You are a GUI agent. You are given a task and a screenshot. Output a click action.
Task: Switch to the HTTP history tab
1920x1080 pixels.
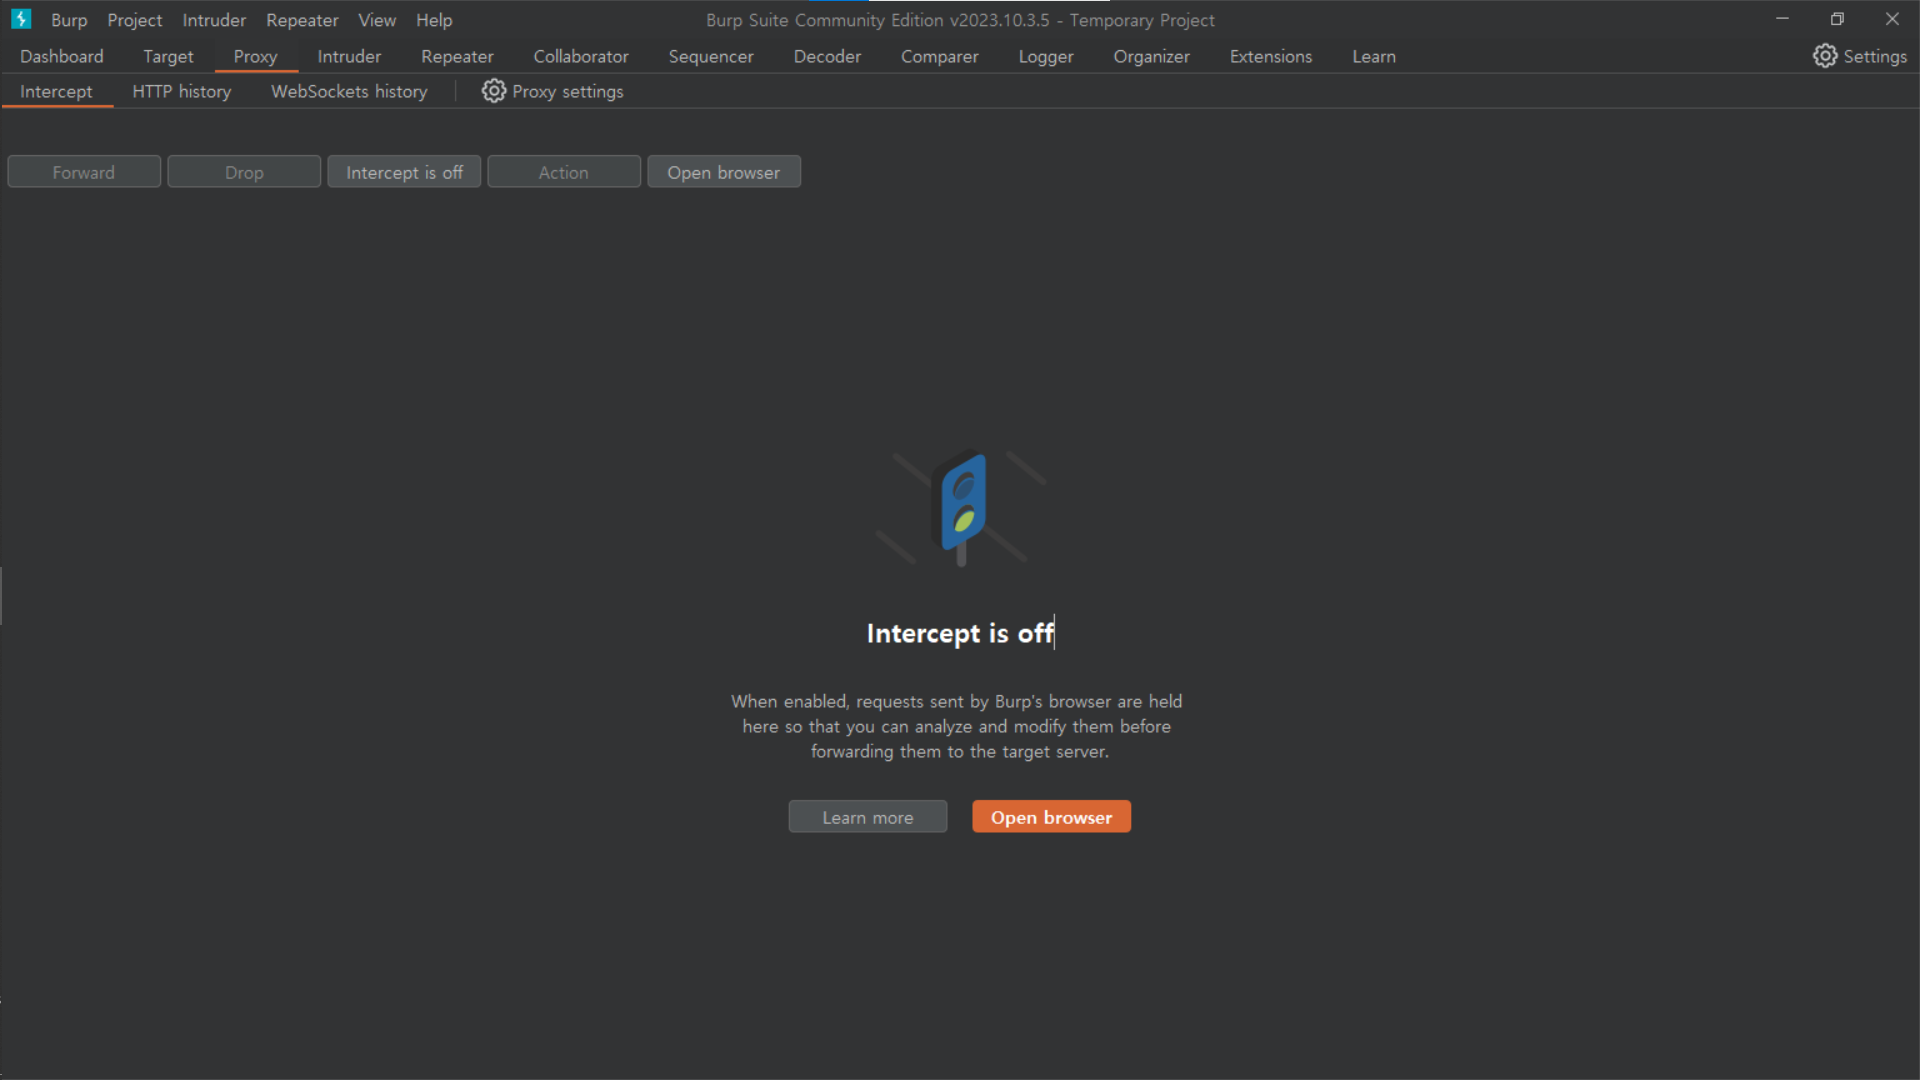click(181, 91)
